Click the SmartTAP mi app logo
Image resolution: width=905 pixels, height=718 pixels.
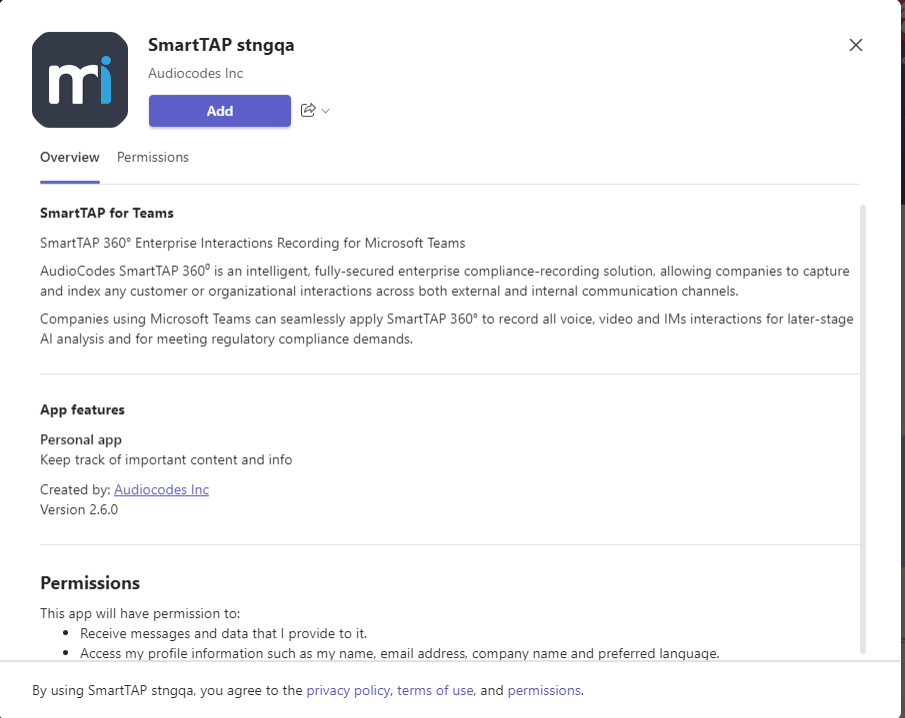point(80,80)
